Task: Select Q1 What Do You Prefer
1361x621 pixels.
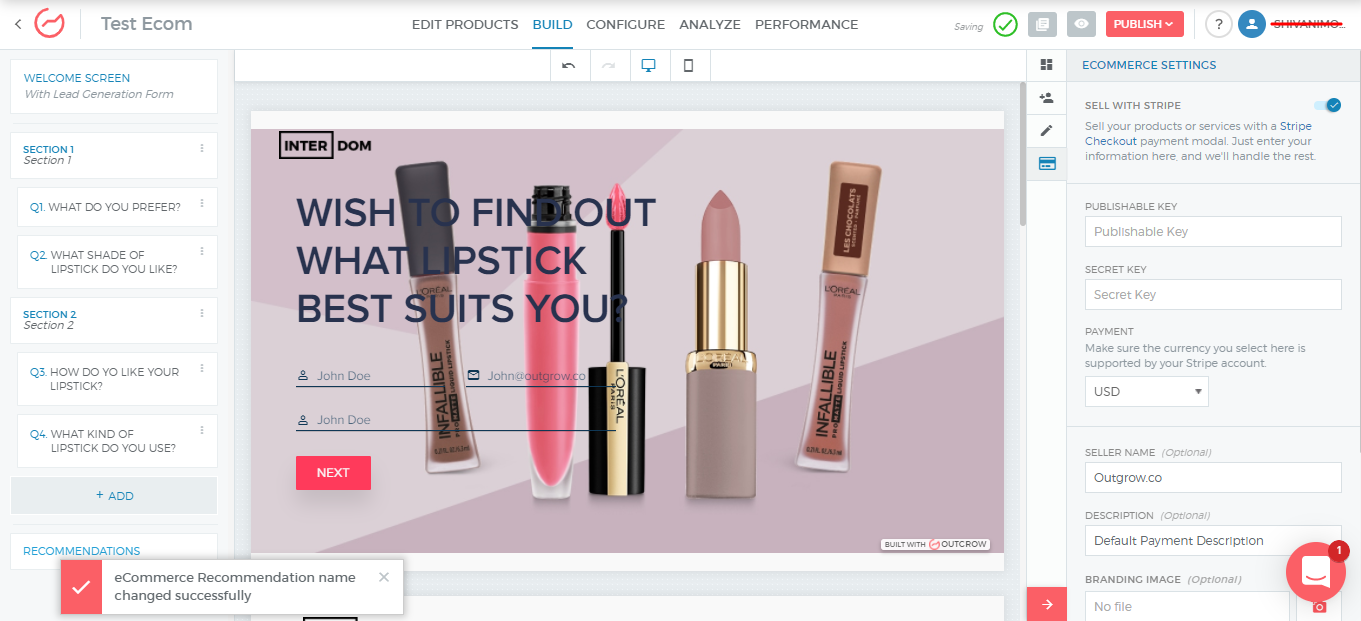Action: point(117,207)
